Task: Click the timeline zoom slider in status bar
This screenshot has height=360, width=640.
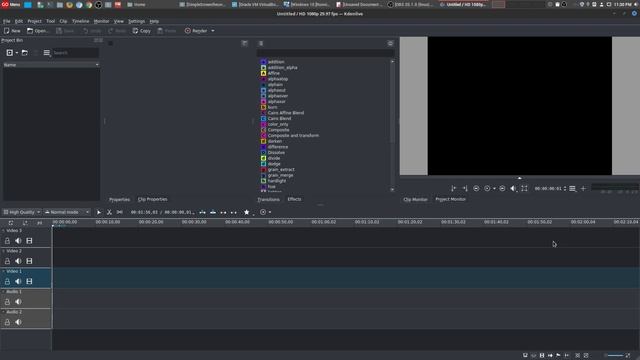Action: [x=615, y=356]
